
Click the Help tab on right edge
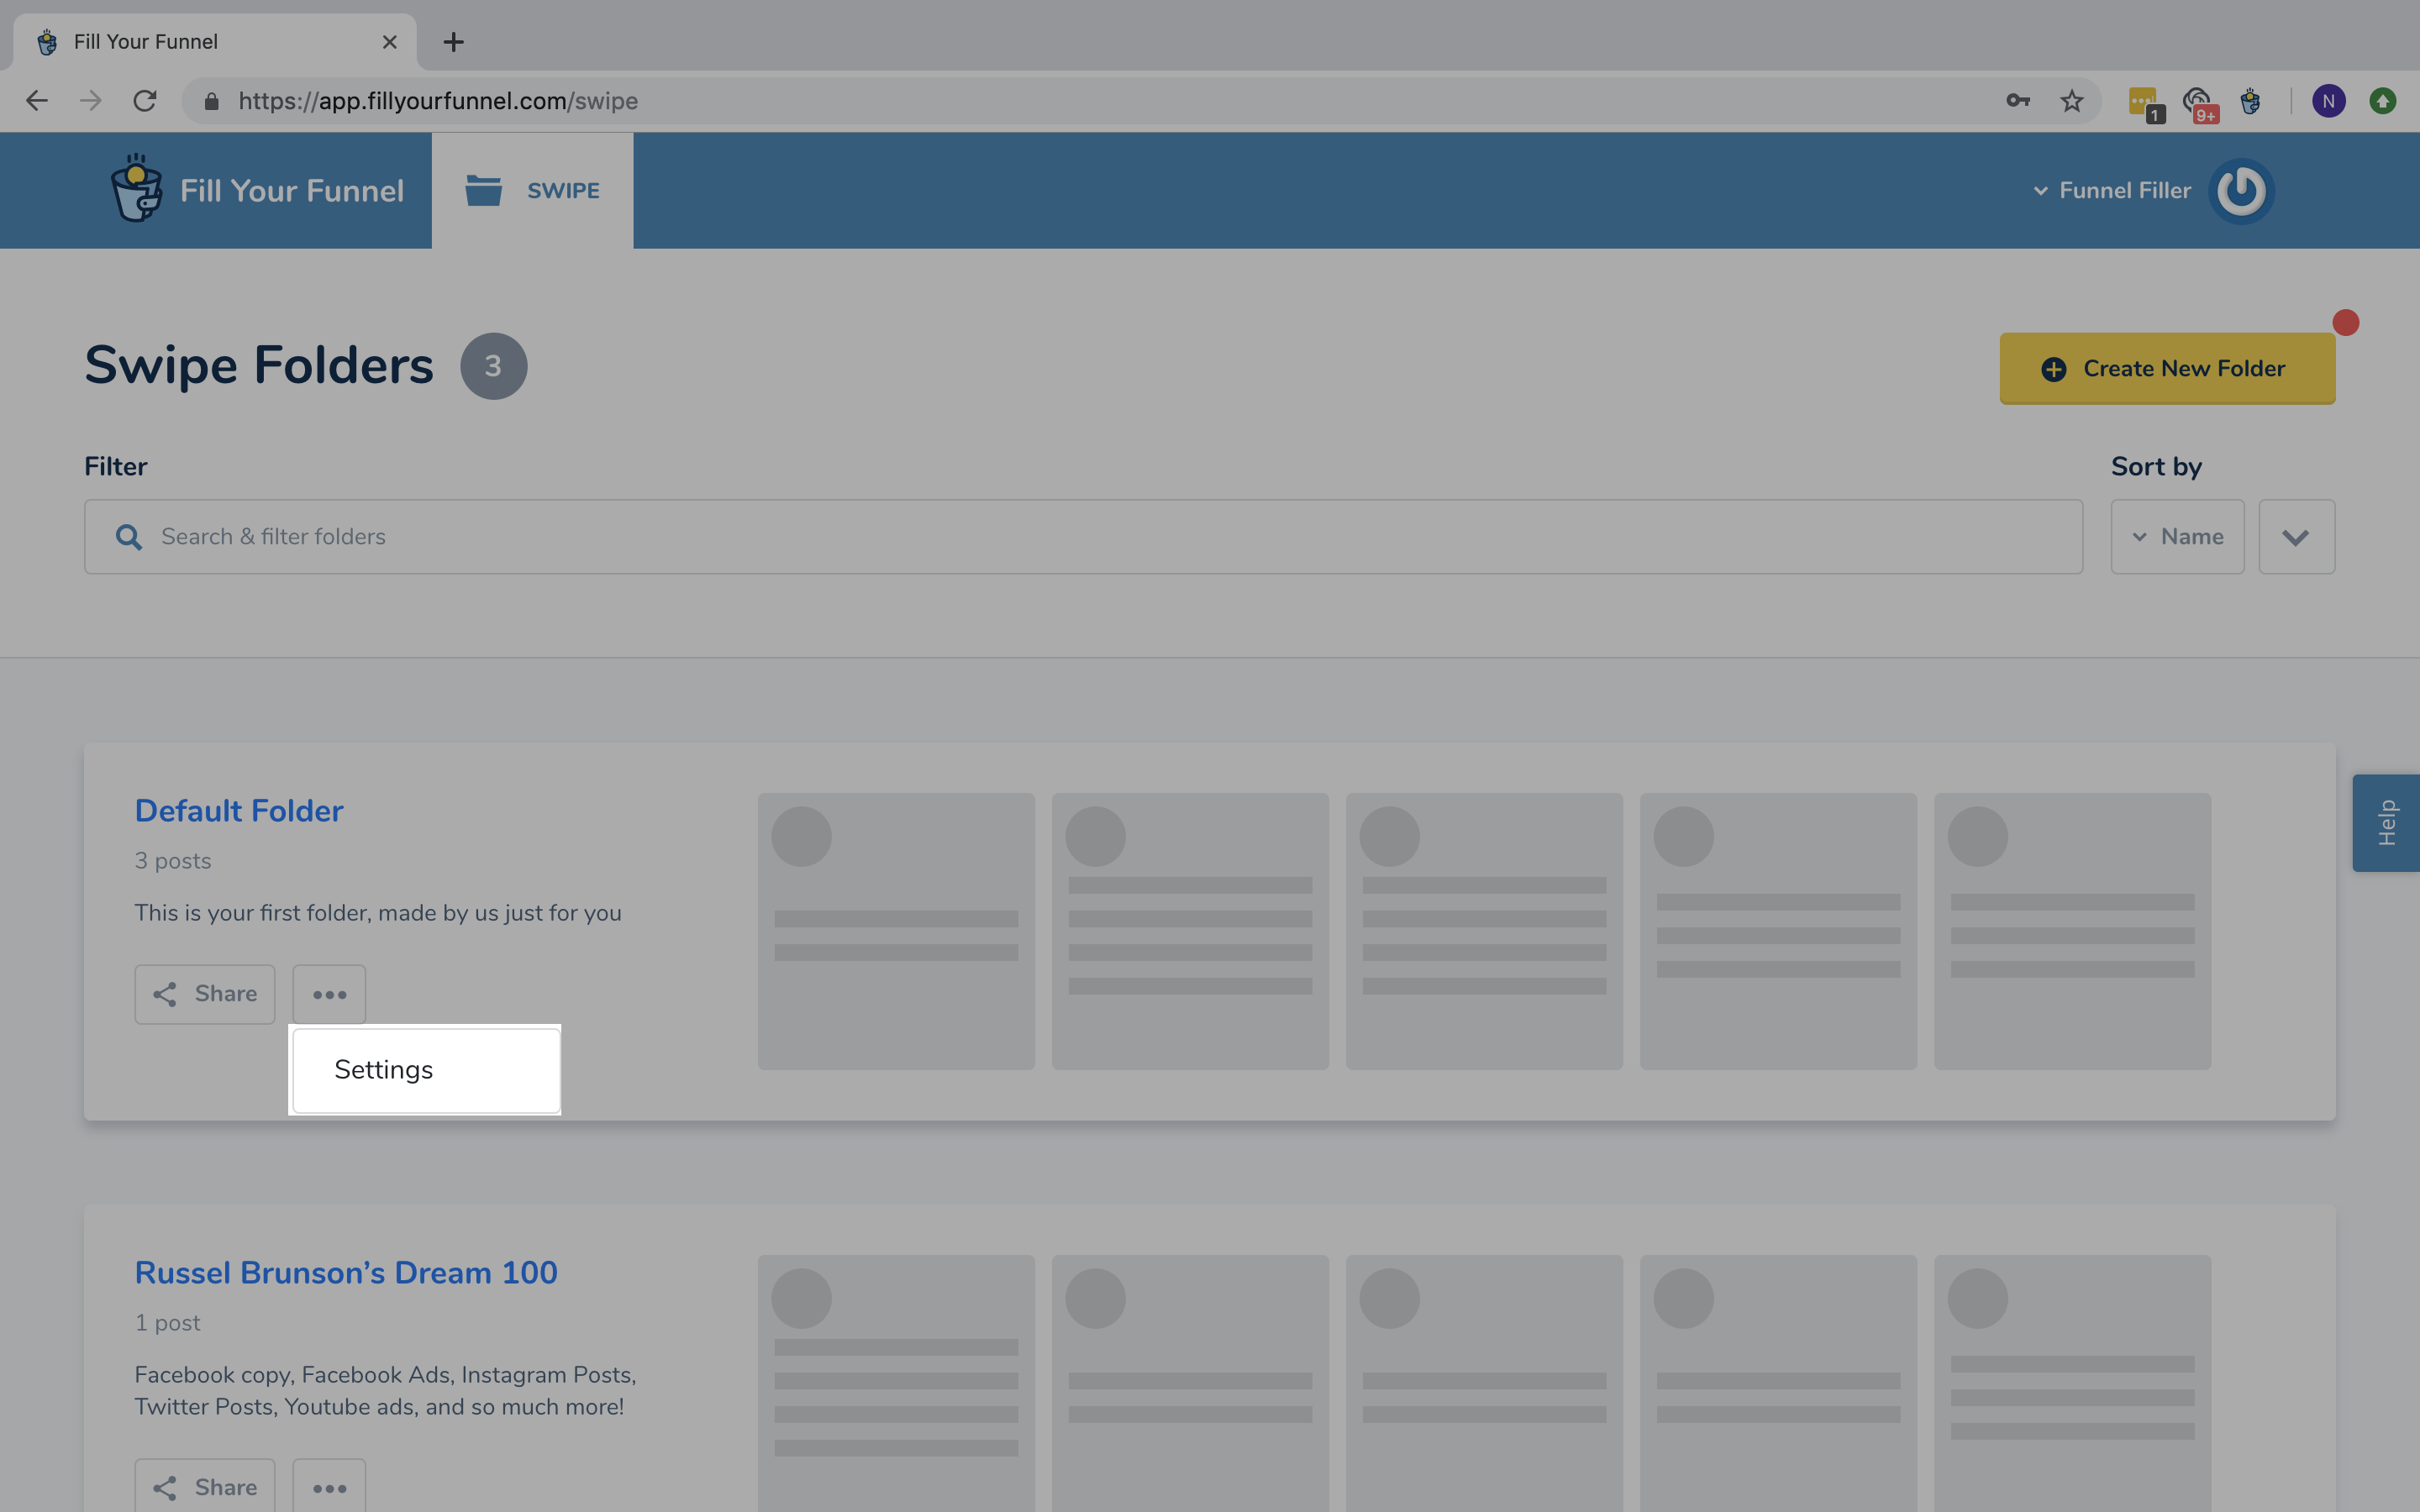click(2386, 821)
